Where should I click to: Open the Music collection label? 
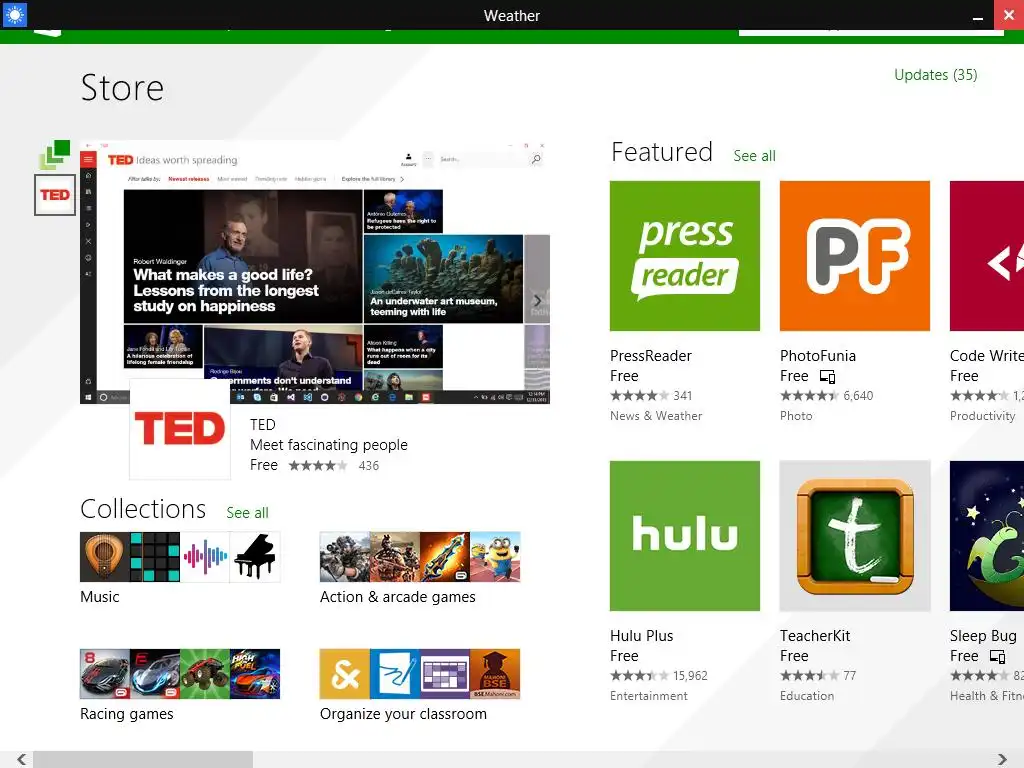point(100,597)
